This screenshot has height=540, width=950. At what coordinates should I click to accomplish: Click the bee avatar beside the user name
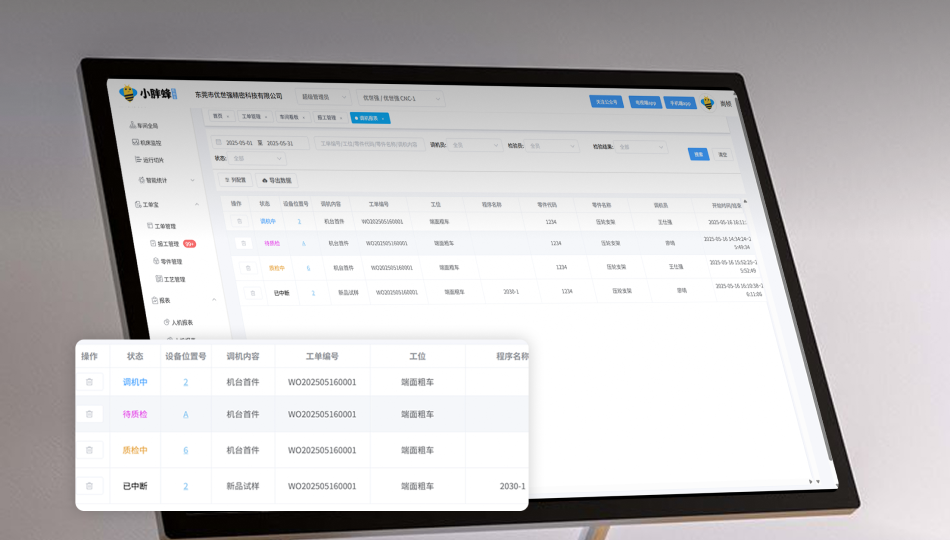coord(707,102)
